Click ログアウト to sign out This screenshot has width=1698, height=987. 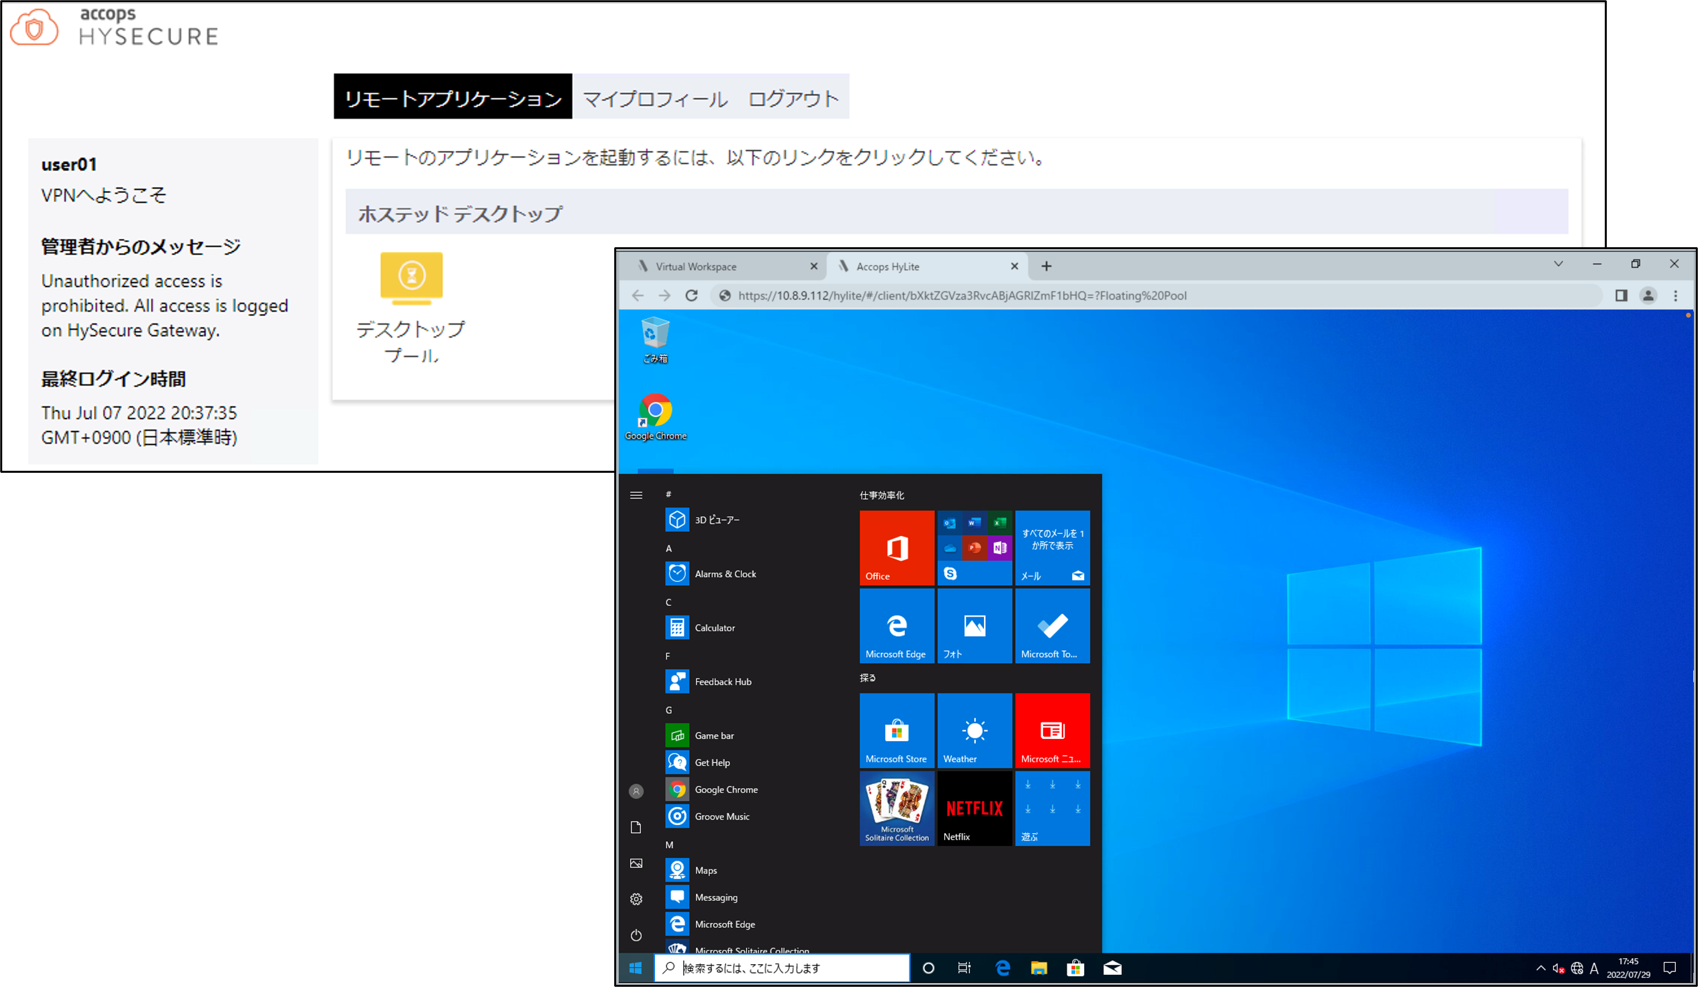[x=793, y=98]
